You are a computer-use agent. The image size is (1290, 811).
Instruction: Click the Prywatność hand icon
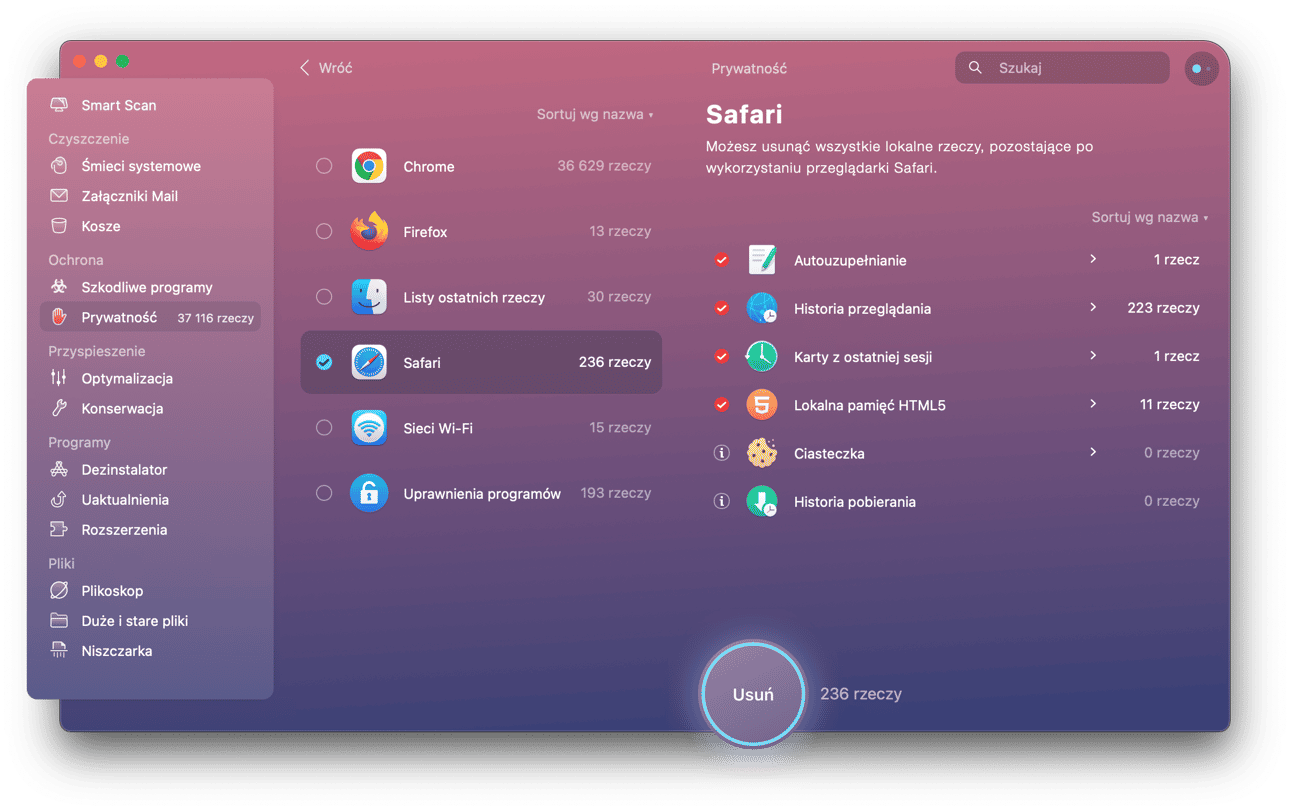pyautogui.click(x=59, y=317)
